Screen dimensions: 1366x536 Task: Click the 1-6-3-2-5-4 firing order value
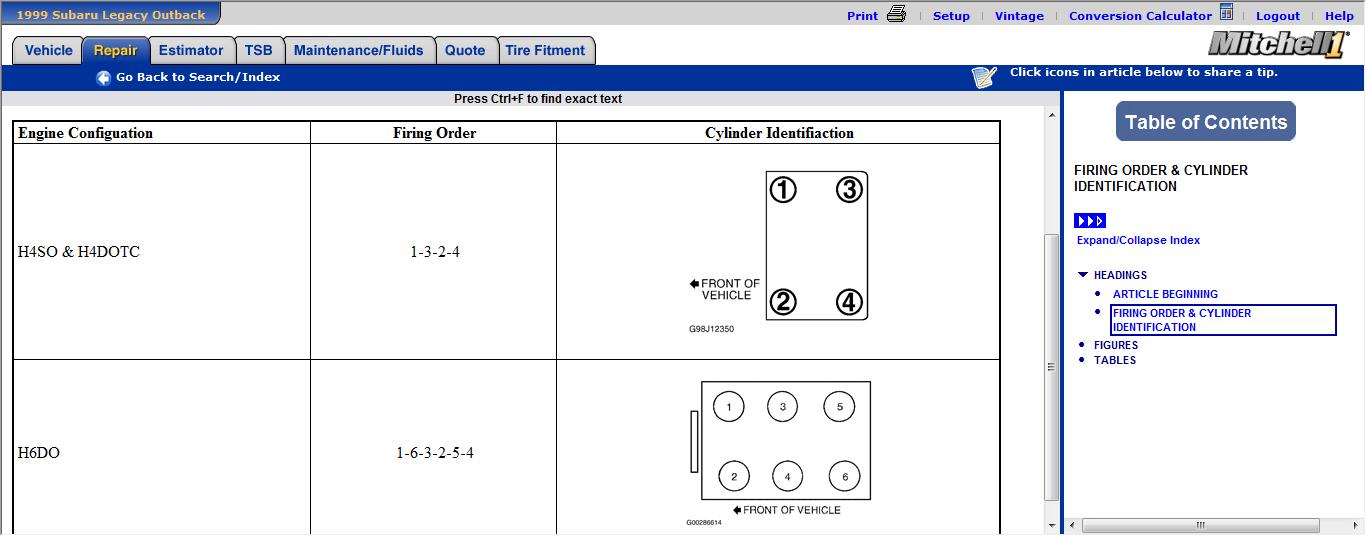[435, 453]
